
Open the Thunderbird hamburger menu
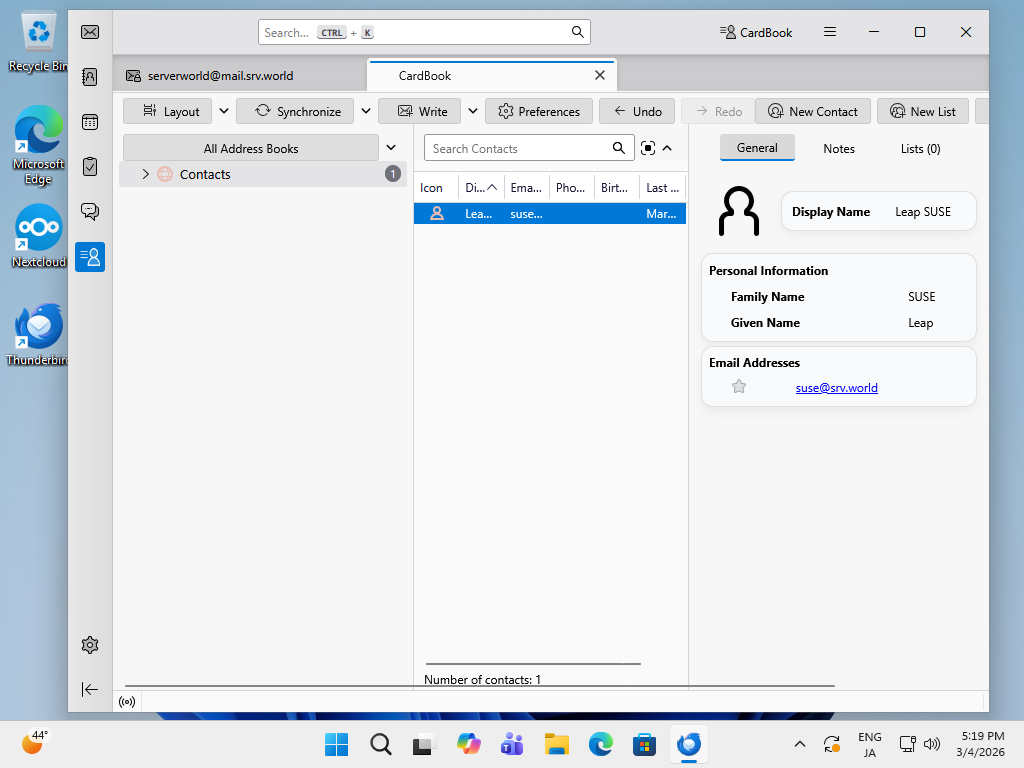coord(830,32)
